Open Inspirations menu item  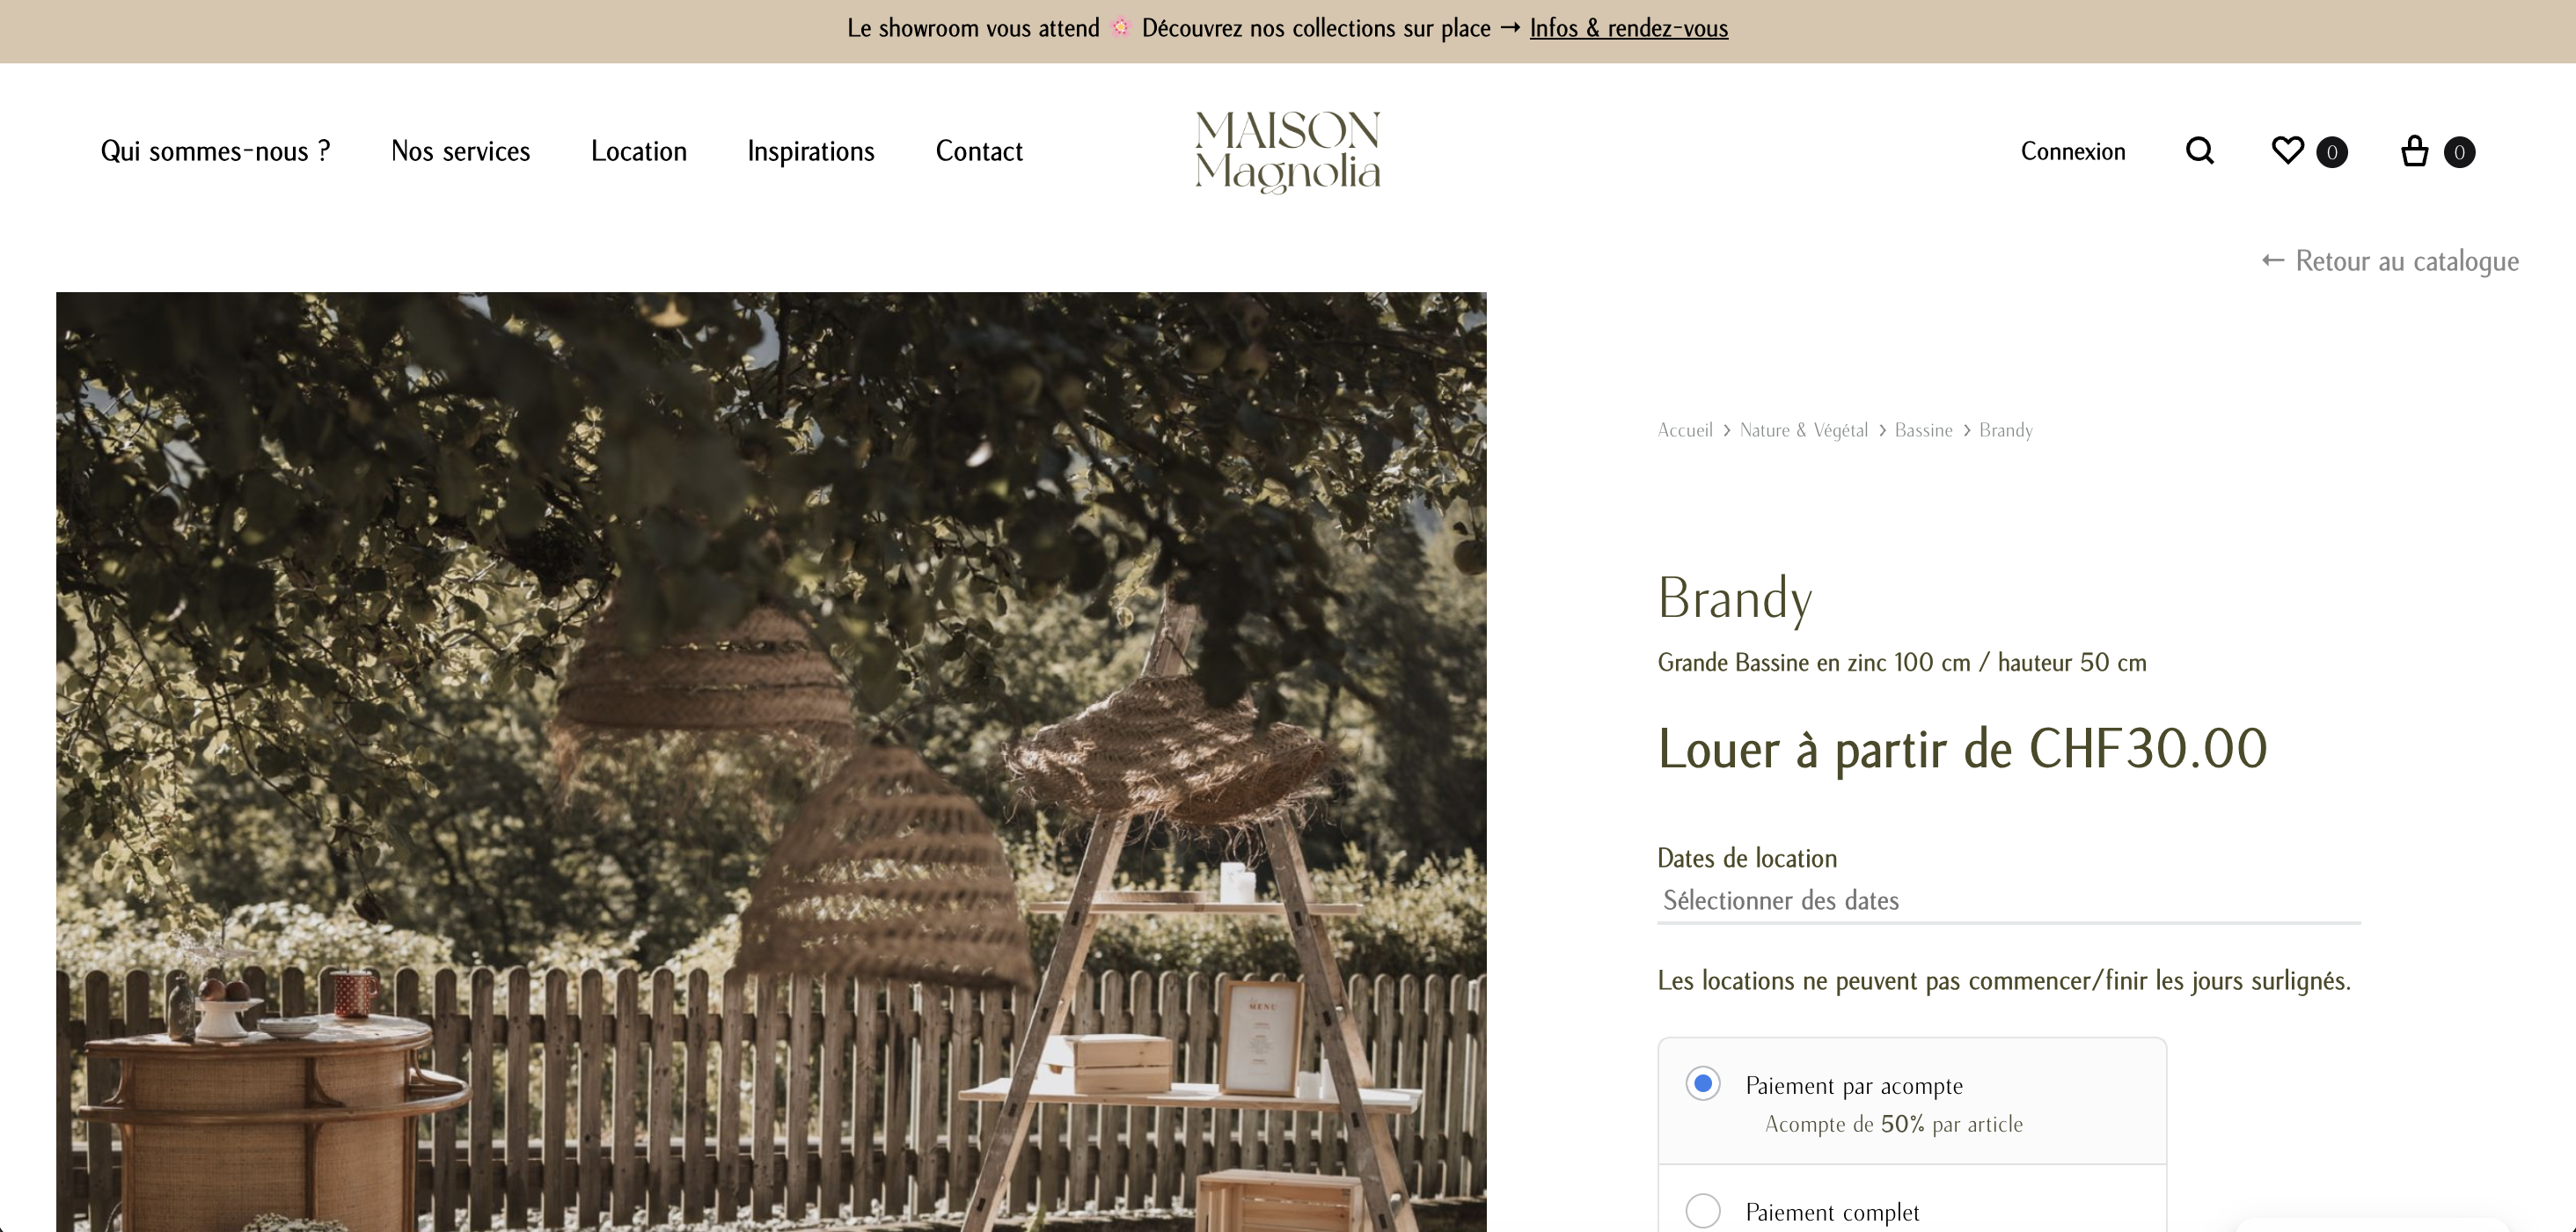click(x=810, y=151)
